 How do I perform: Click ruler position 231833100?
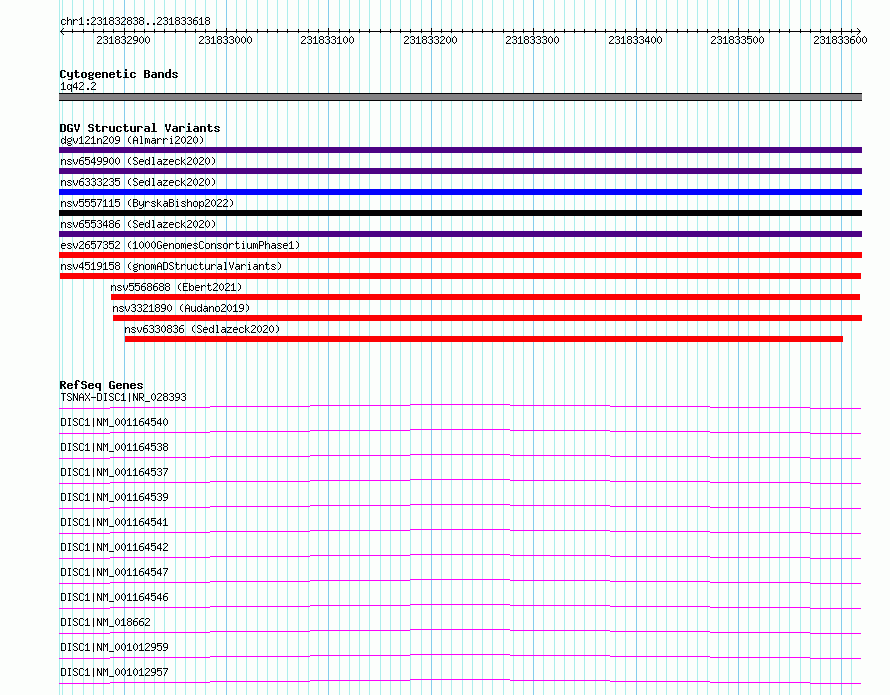(x=328, y=40)
